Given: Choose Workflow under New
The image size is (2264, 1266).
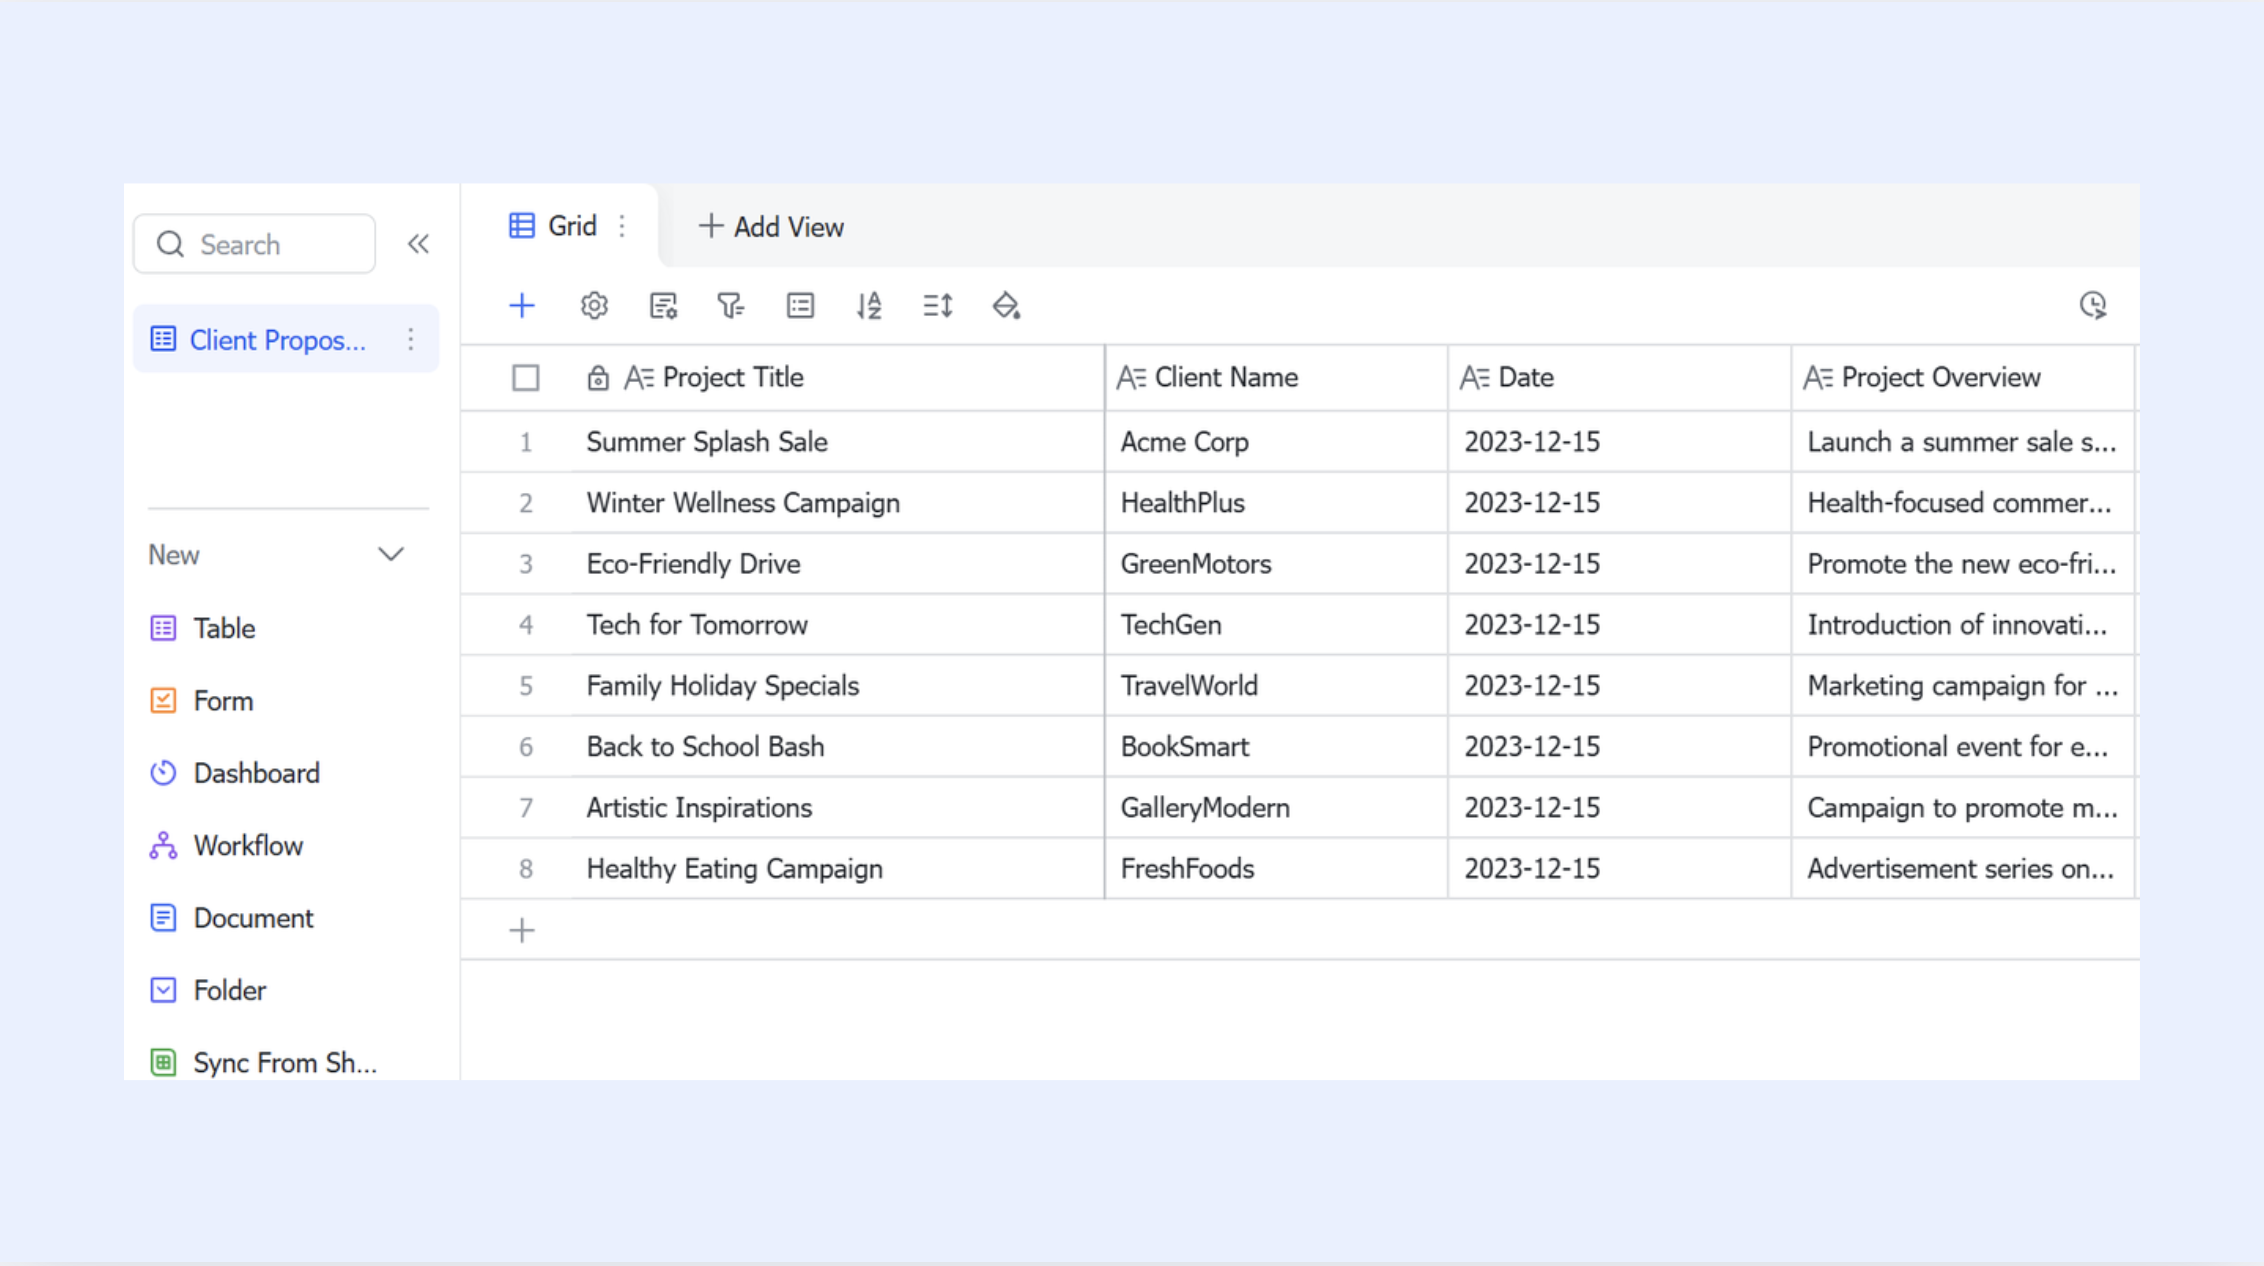Looking at the screenshot, I should click(x=248, y=845).
